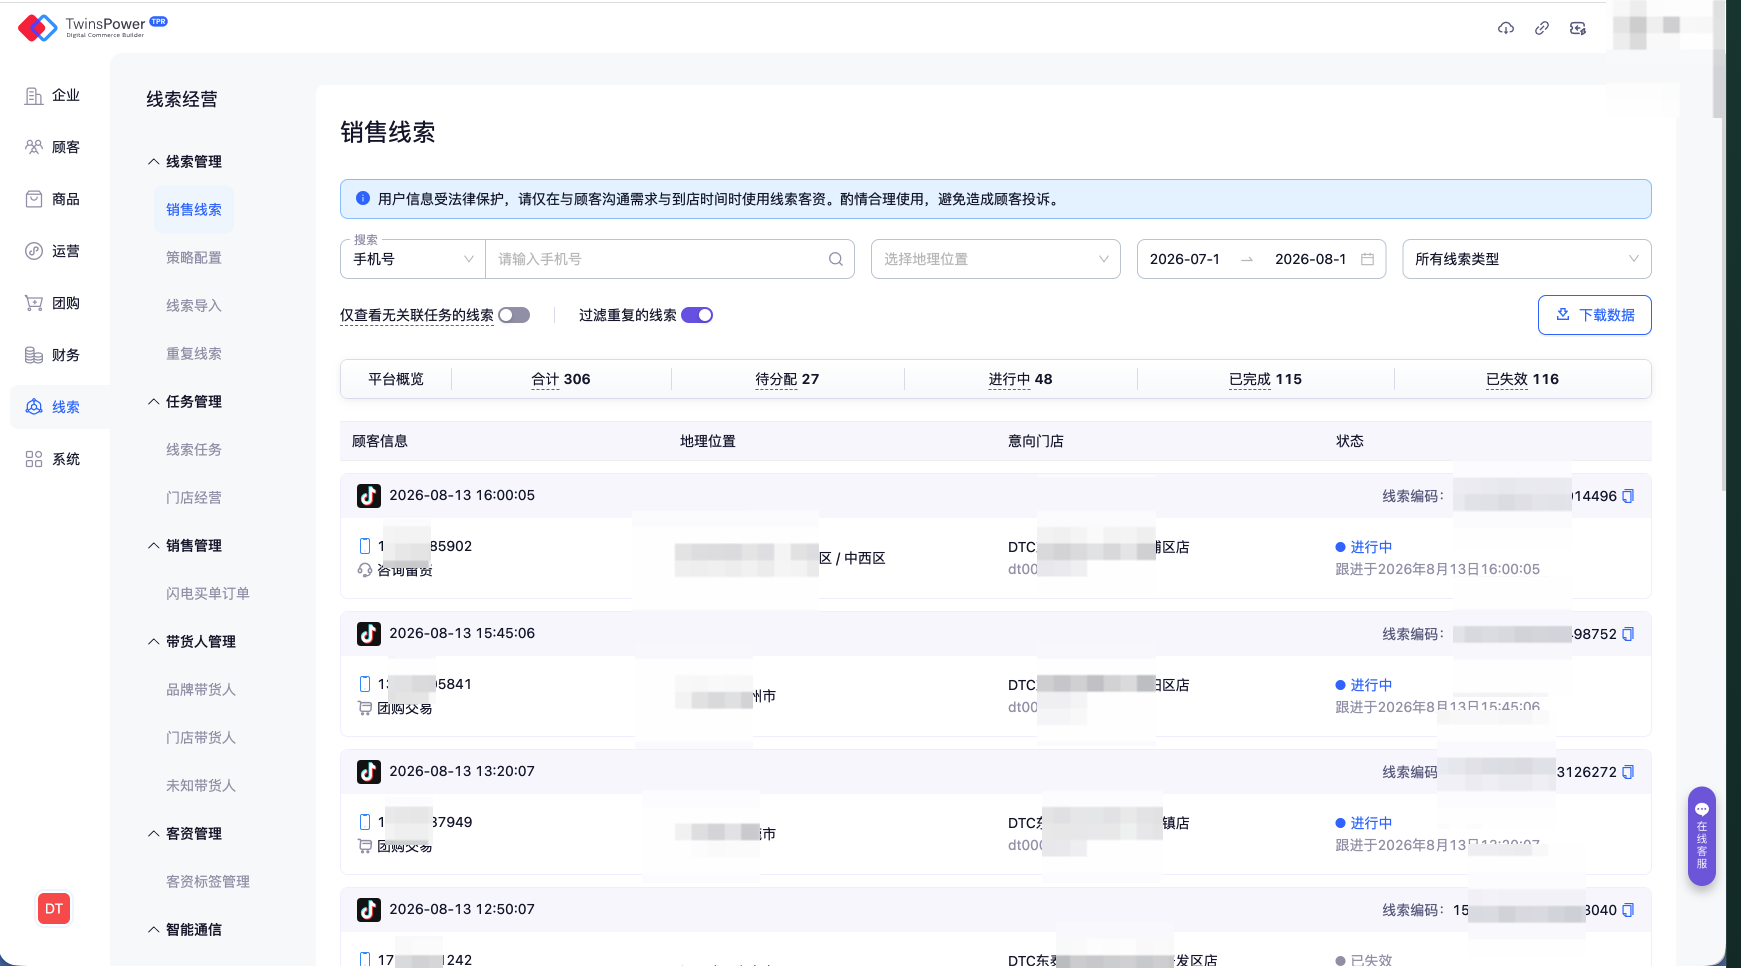
Task: Click TikTok icon of 13:20:07 lead
Action: (x=369, y=772)
